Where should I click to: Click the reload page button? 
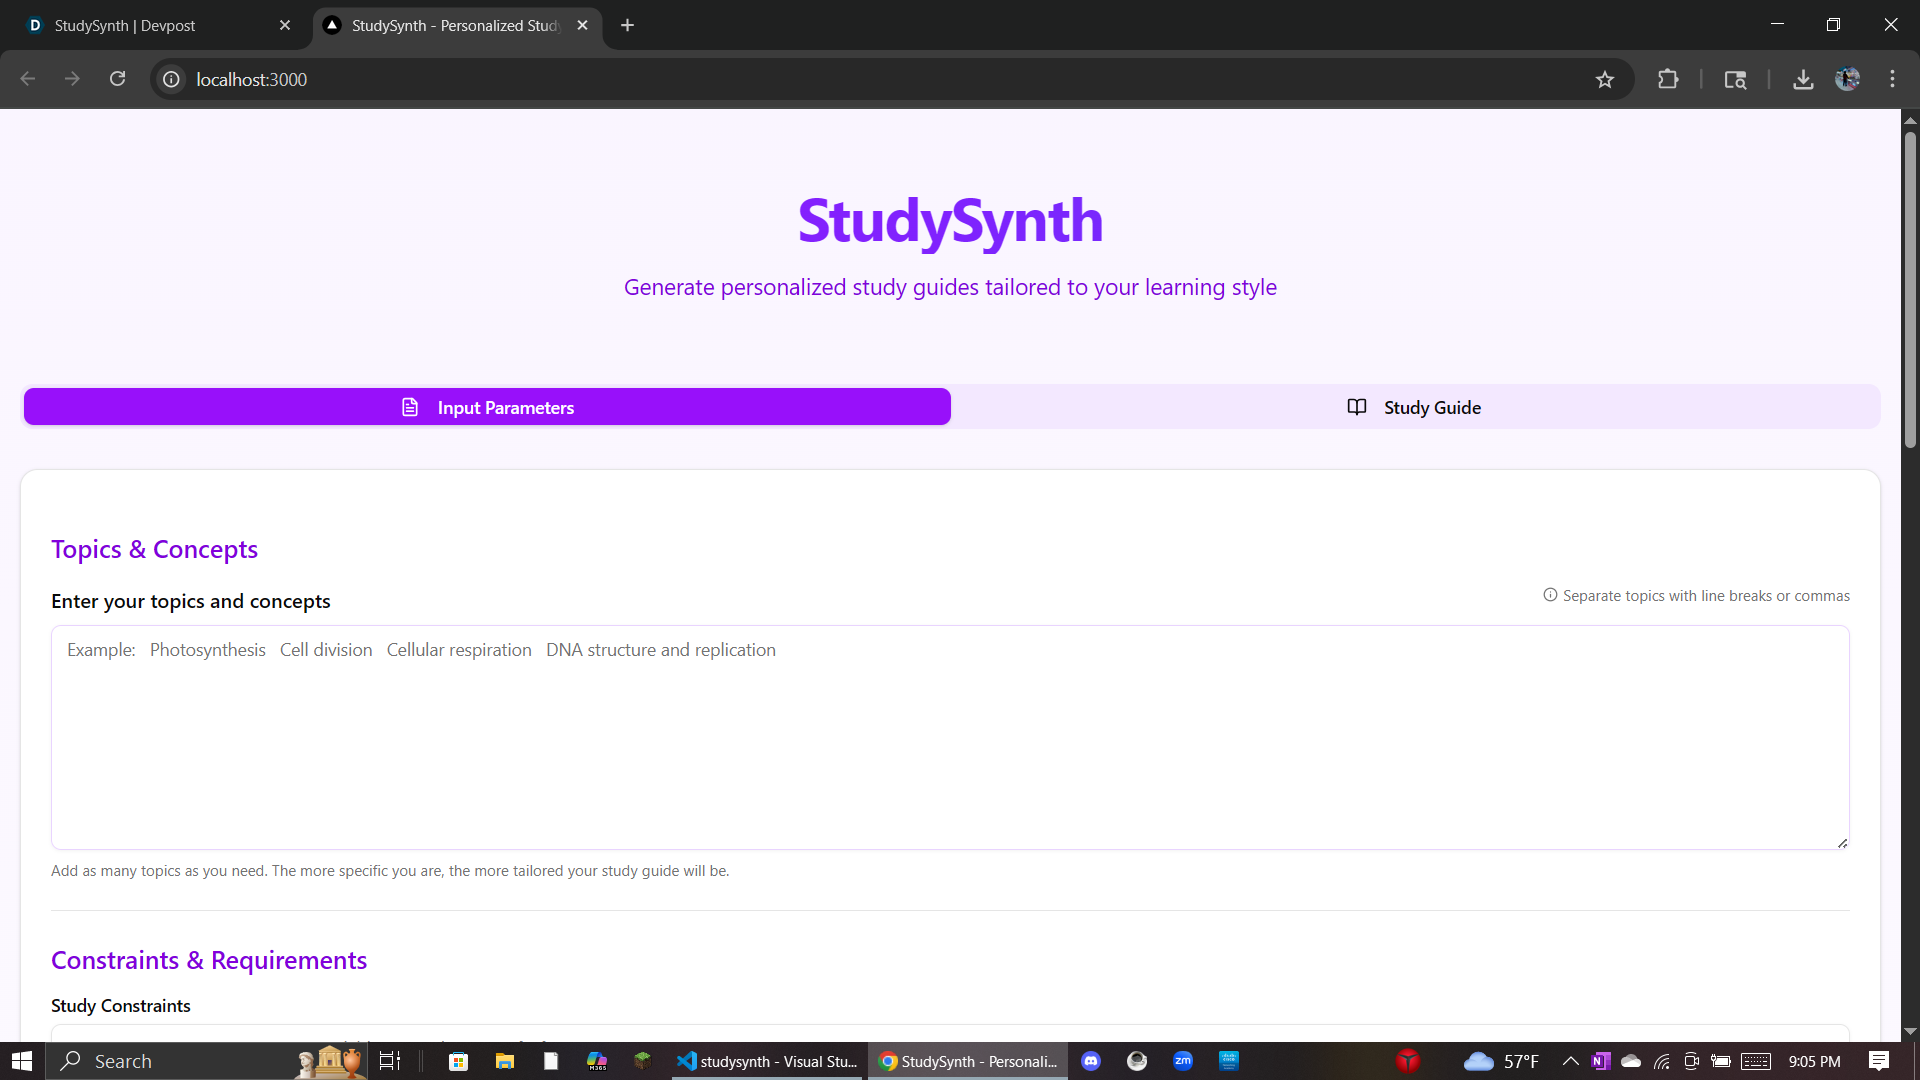click(x=117, y=79)
